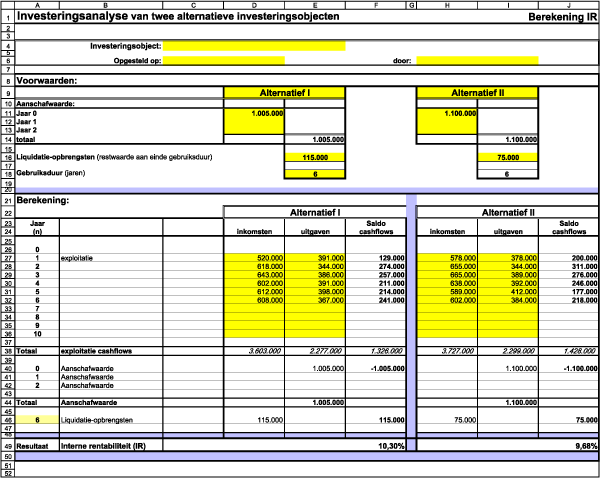Image resolution: width=600 pixels, height=478 pixels.
Task: Click inkomsten 602.000 in Alternatief I year 4
Action: coord(254,283)
